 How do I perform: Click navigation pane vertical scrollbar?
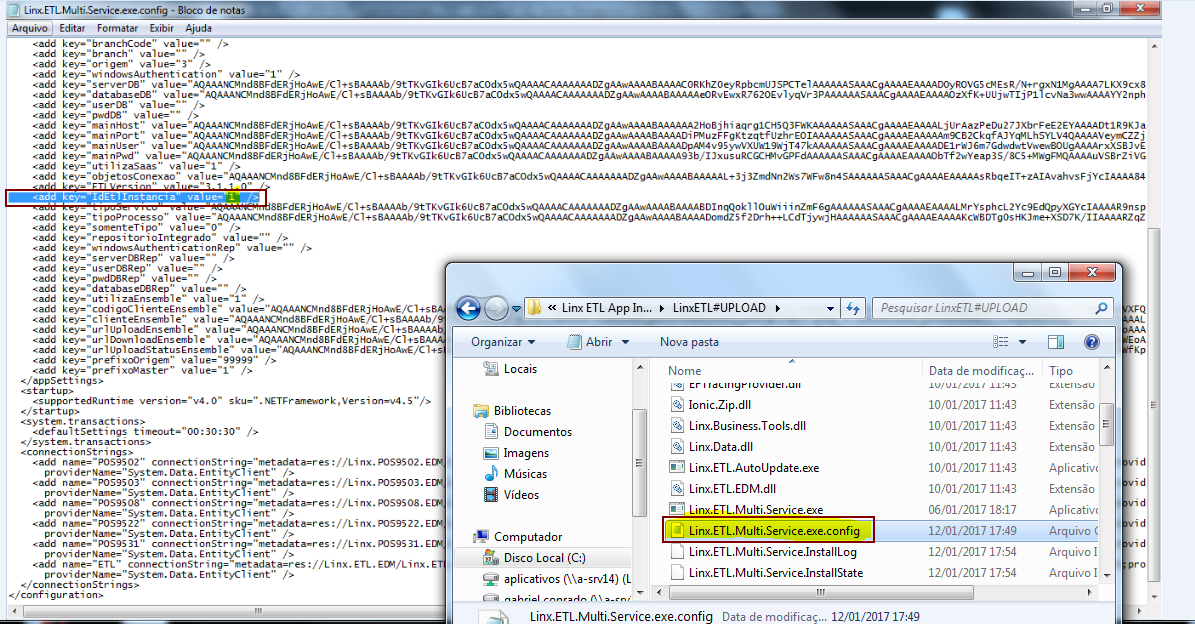639,462
